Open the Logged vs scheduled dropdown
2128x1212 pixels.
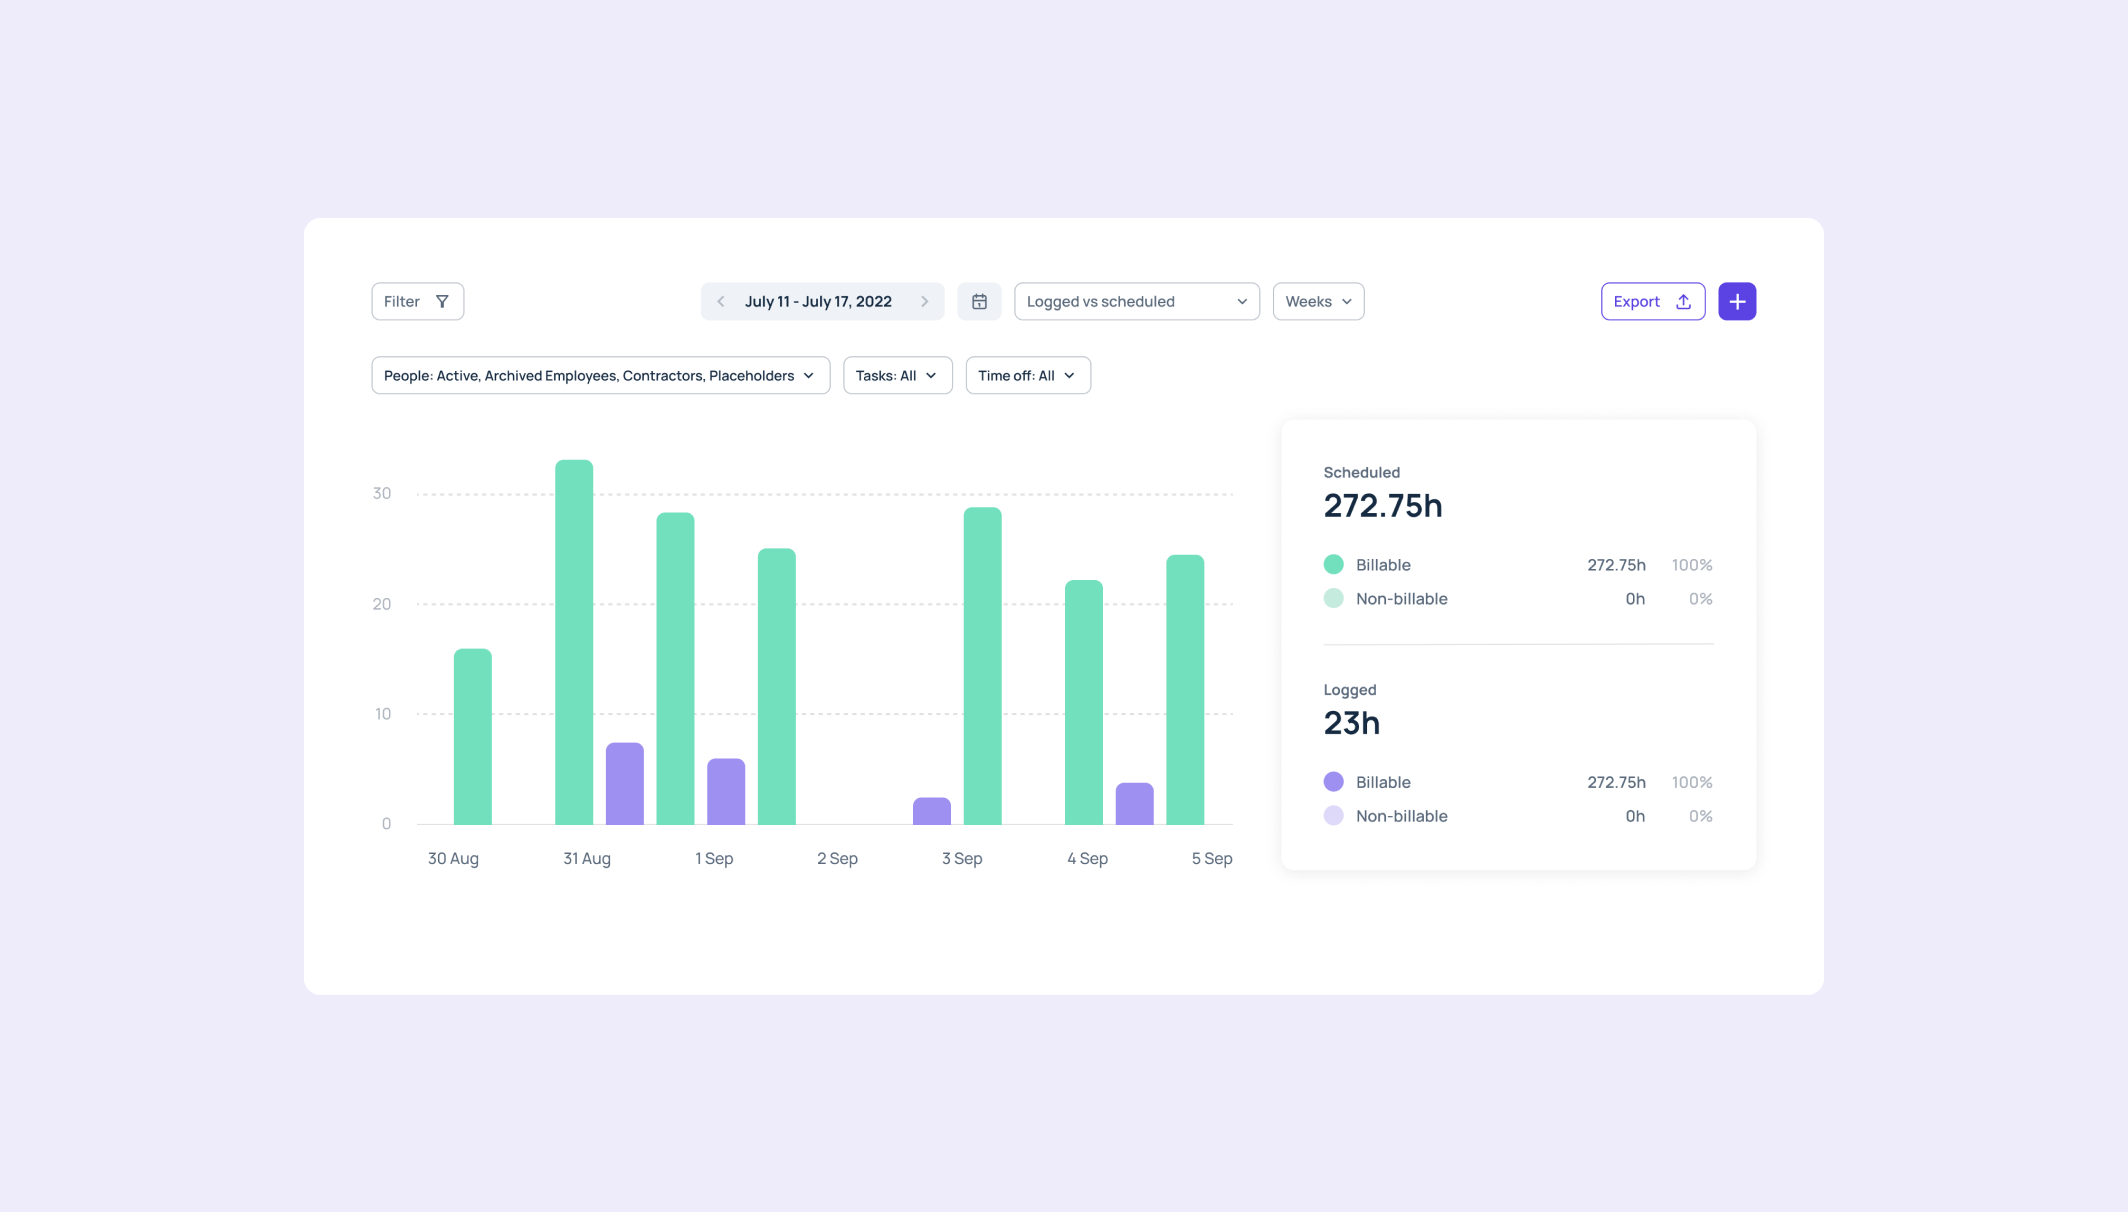1136,301
